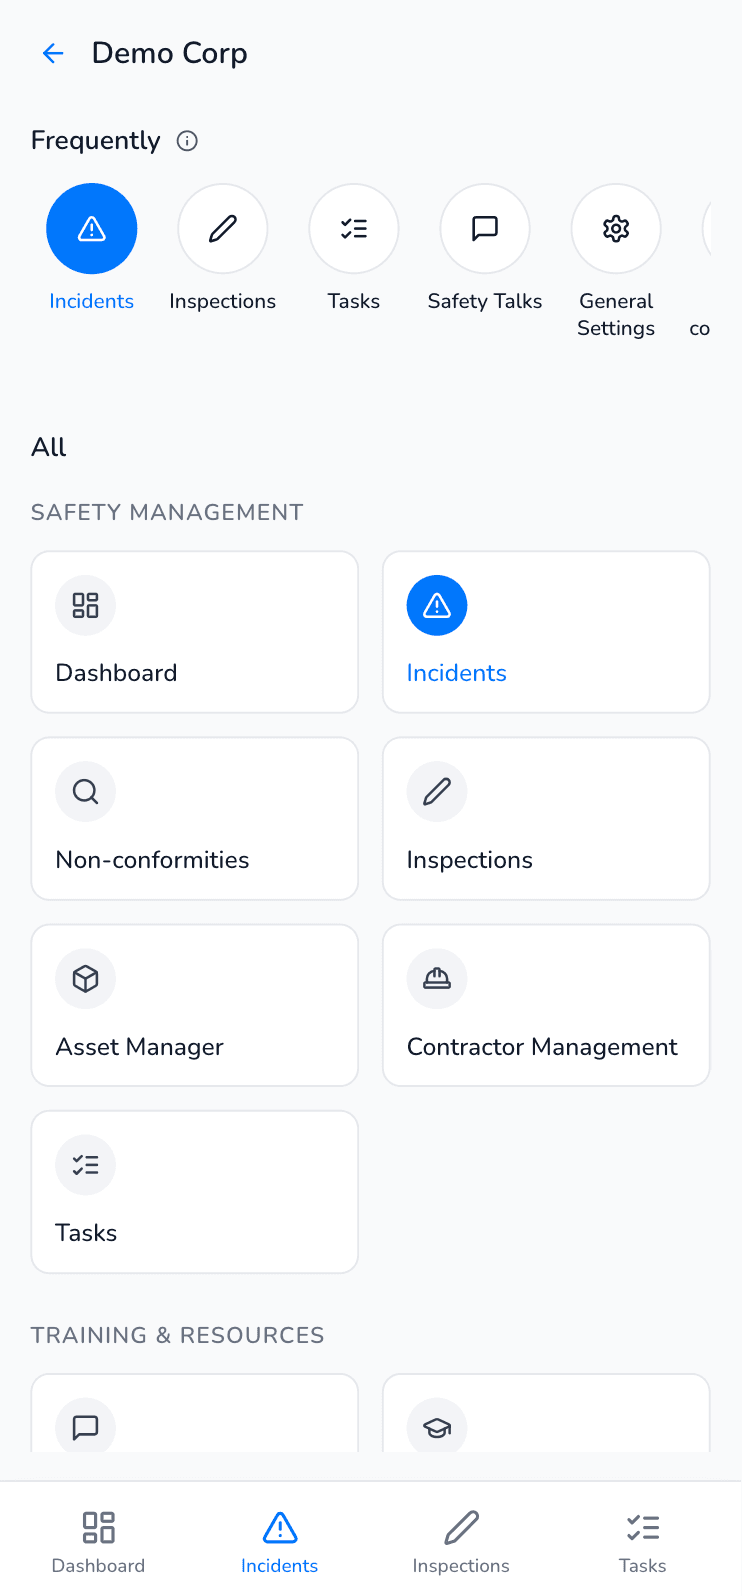Tap the graduation cap icon under Training & Resources
Screen dimensions: 742x1596
(437, 1427)
